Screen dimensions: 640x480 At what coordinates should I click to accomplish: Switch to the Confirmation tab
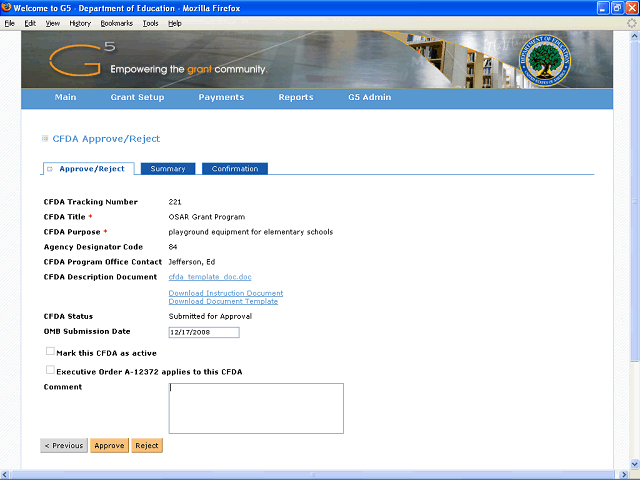tap(235, 169)
